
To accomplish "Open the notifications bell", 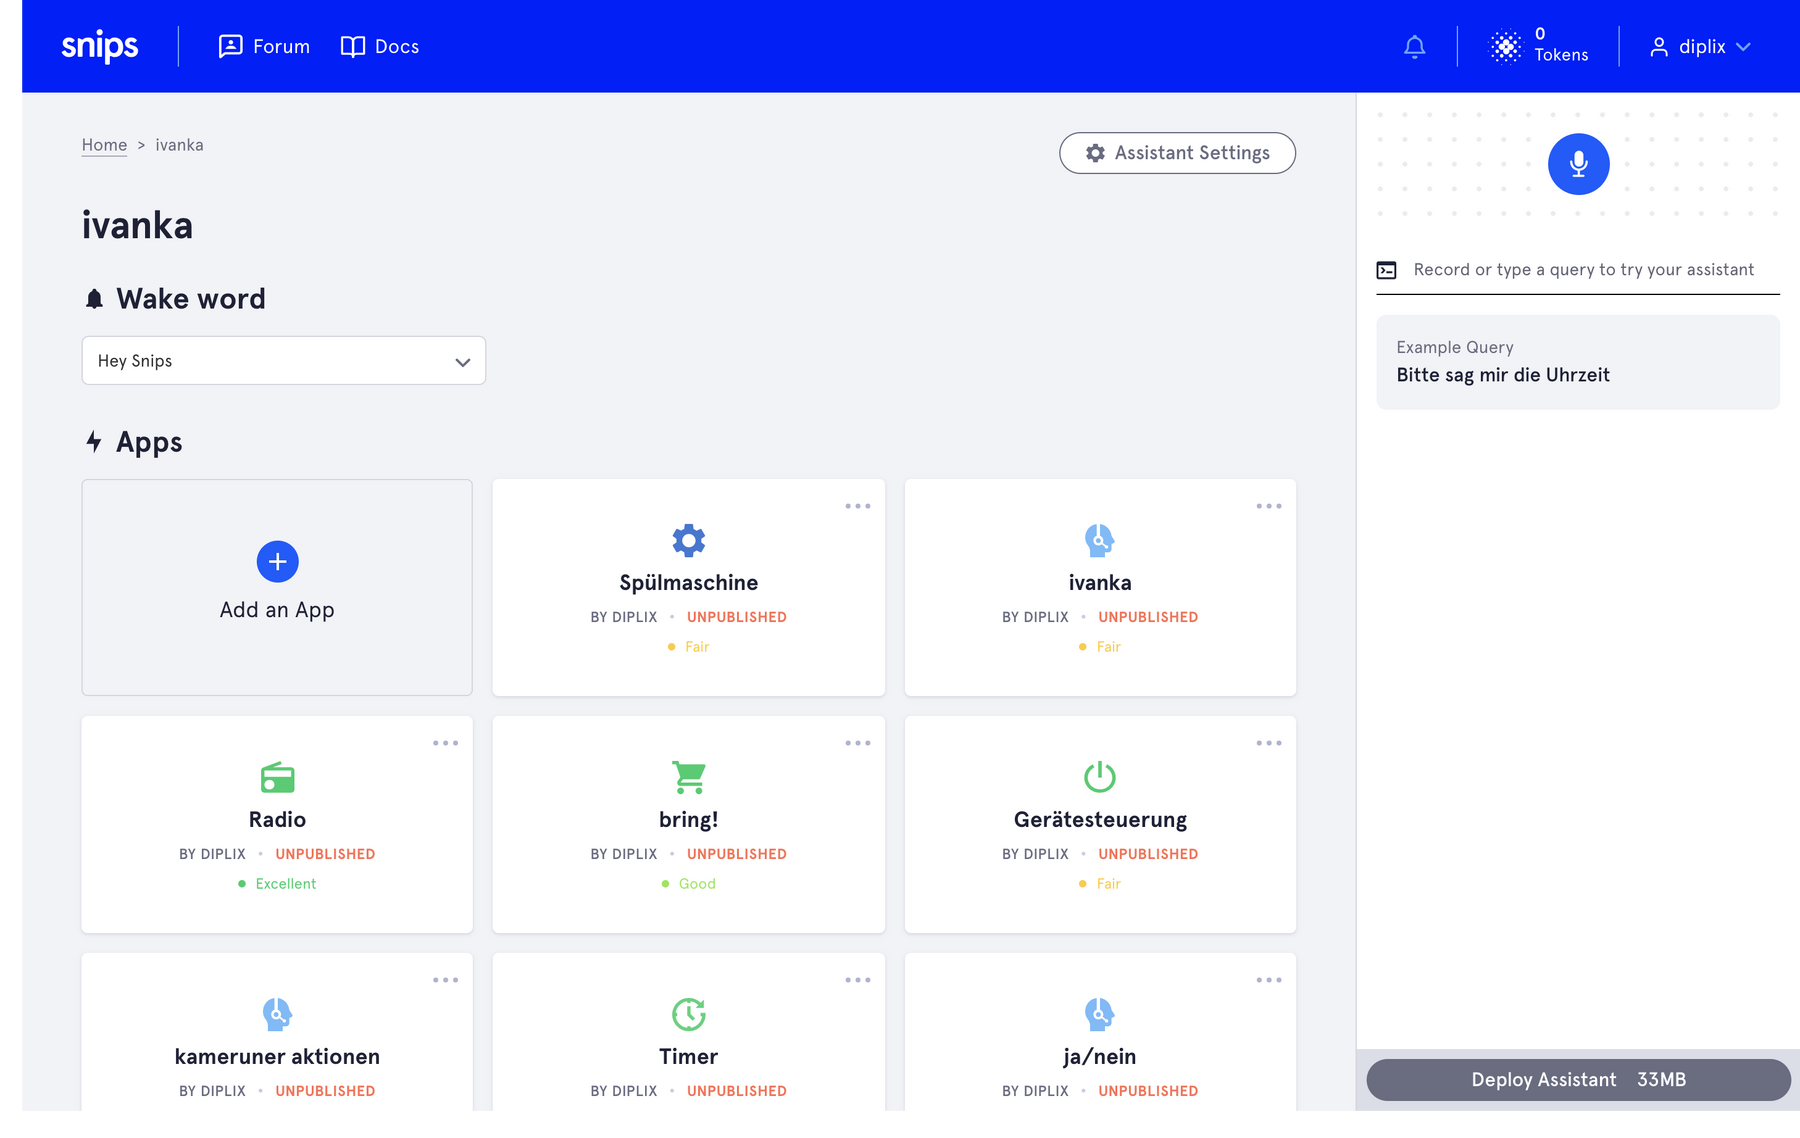I will [x=1414, y=47].
